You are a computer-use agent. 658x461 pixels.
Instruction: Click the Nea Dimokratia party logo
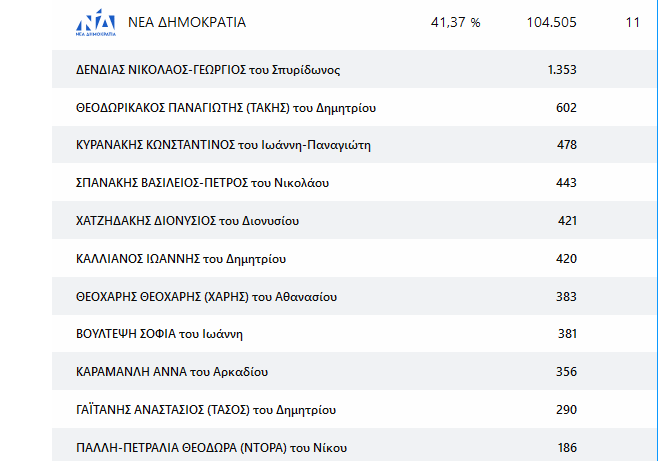tap(96, 23)
